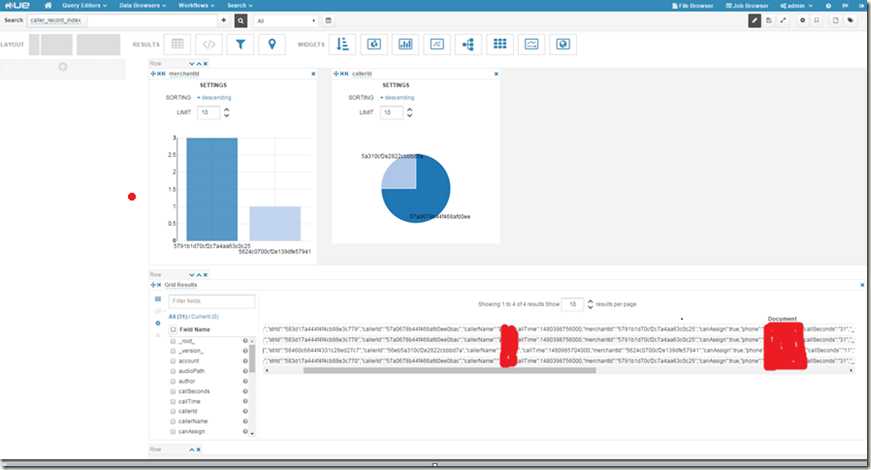This screenshot has width=871, height=470.
Task: Toggle dashboard edit mode pencil icon
Action: tap(754, 21)
